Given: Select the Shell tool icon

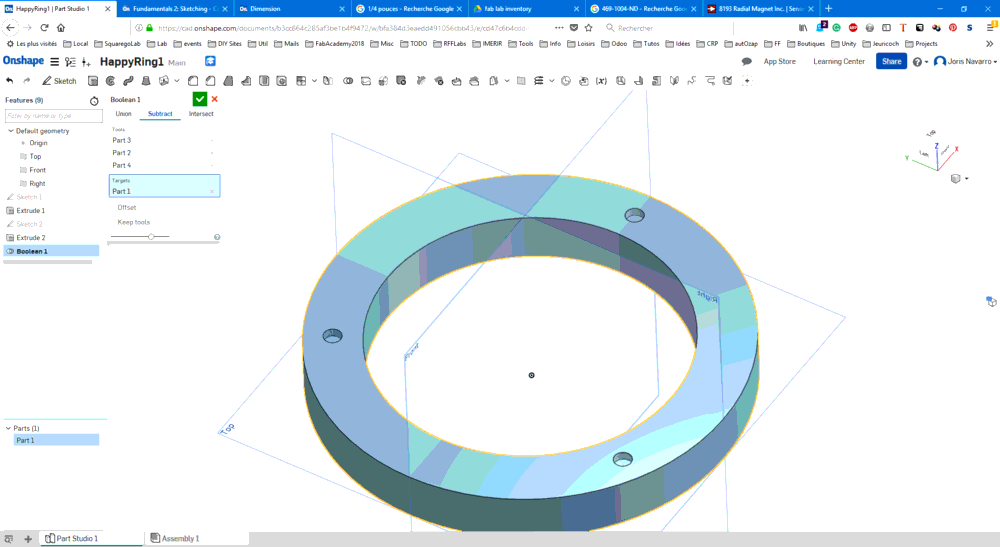Looking at the screenshot, I should (264, 81).
